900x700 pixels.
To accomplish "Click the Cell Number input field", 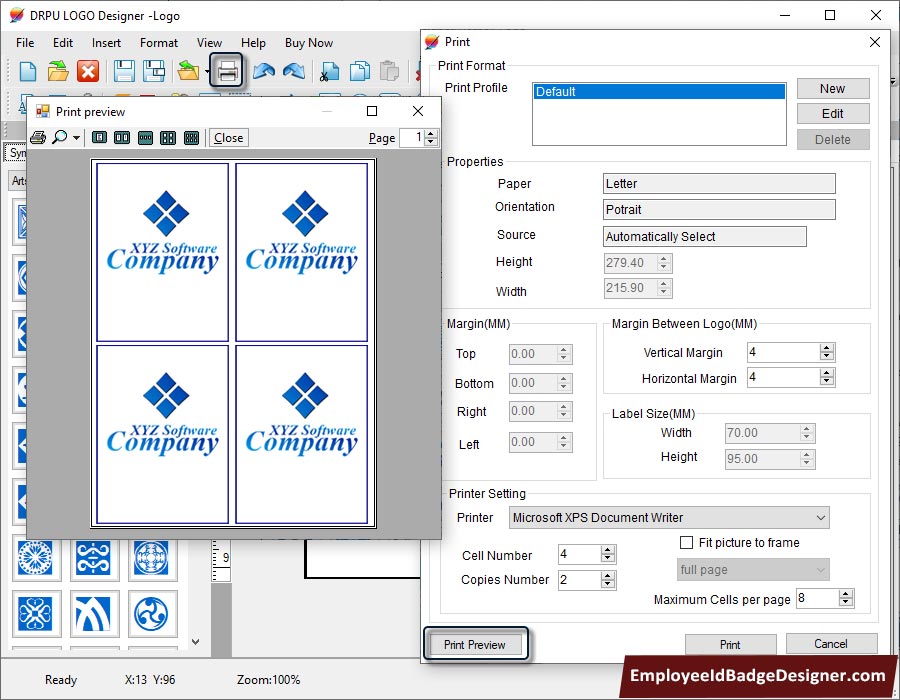I will (580, 554).
